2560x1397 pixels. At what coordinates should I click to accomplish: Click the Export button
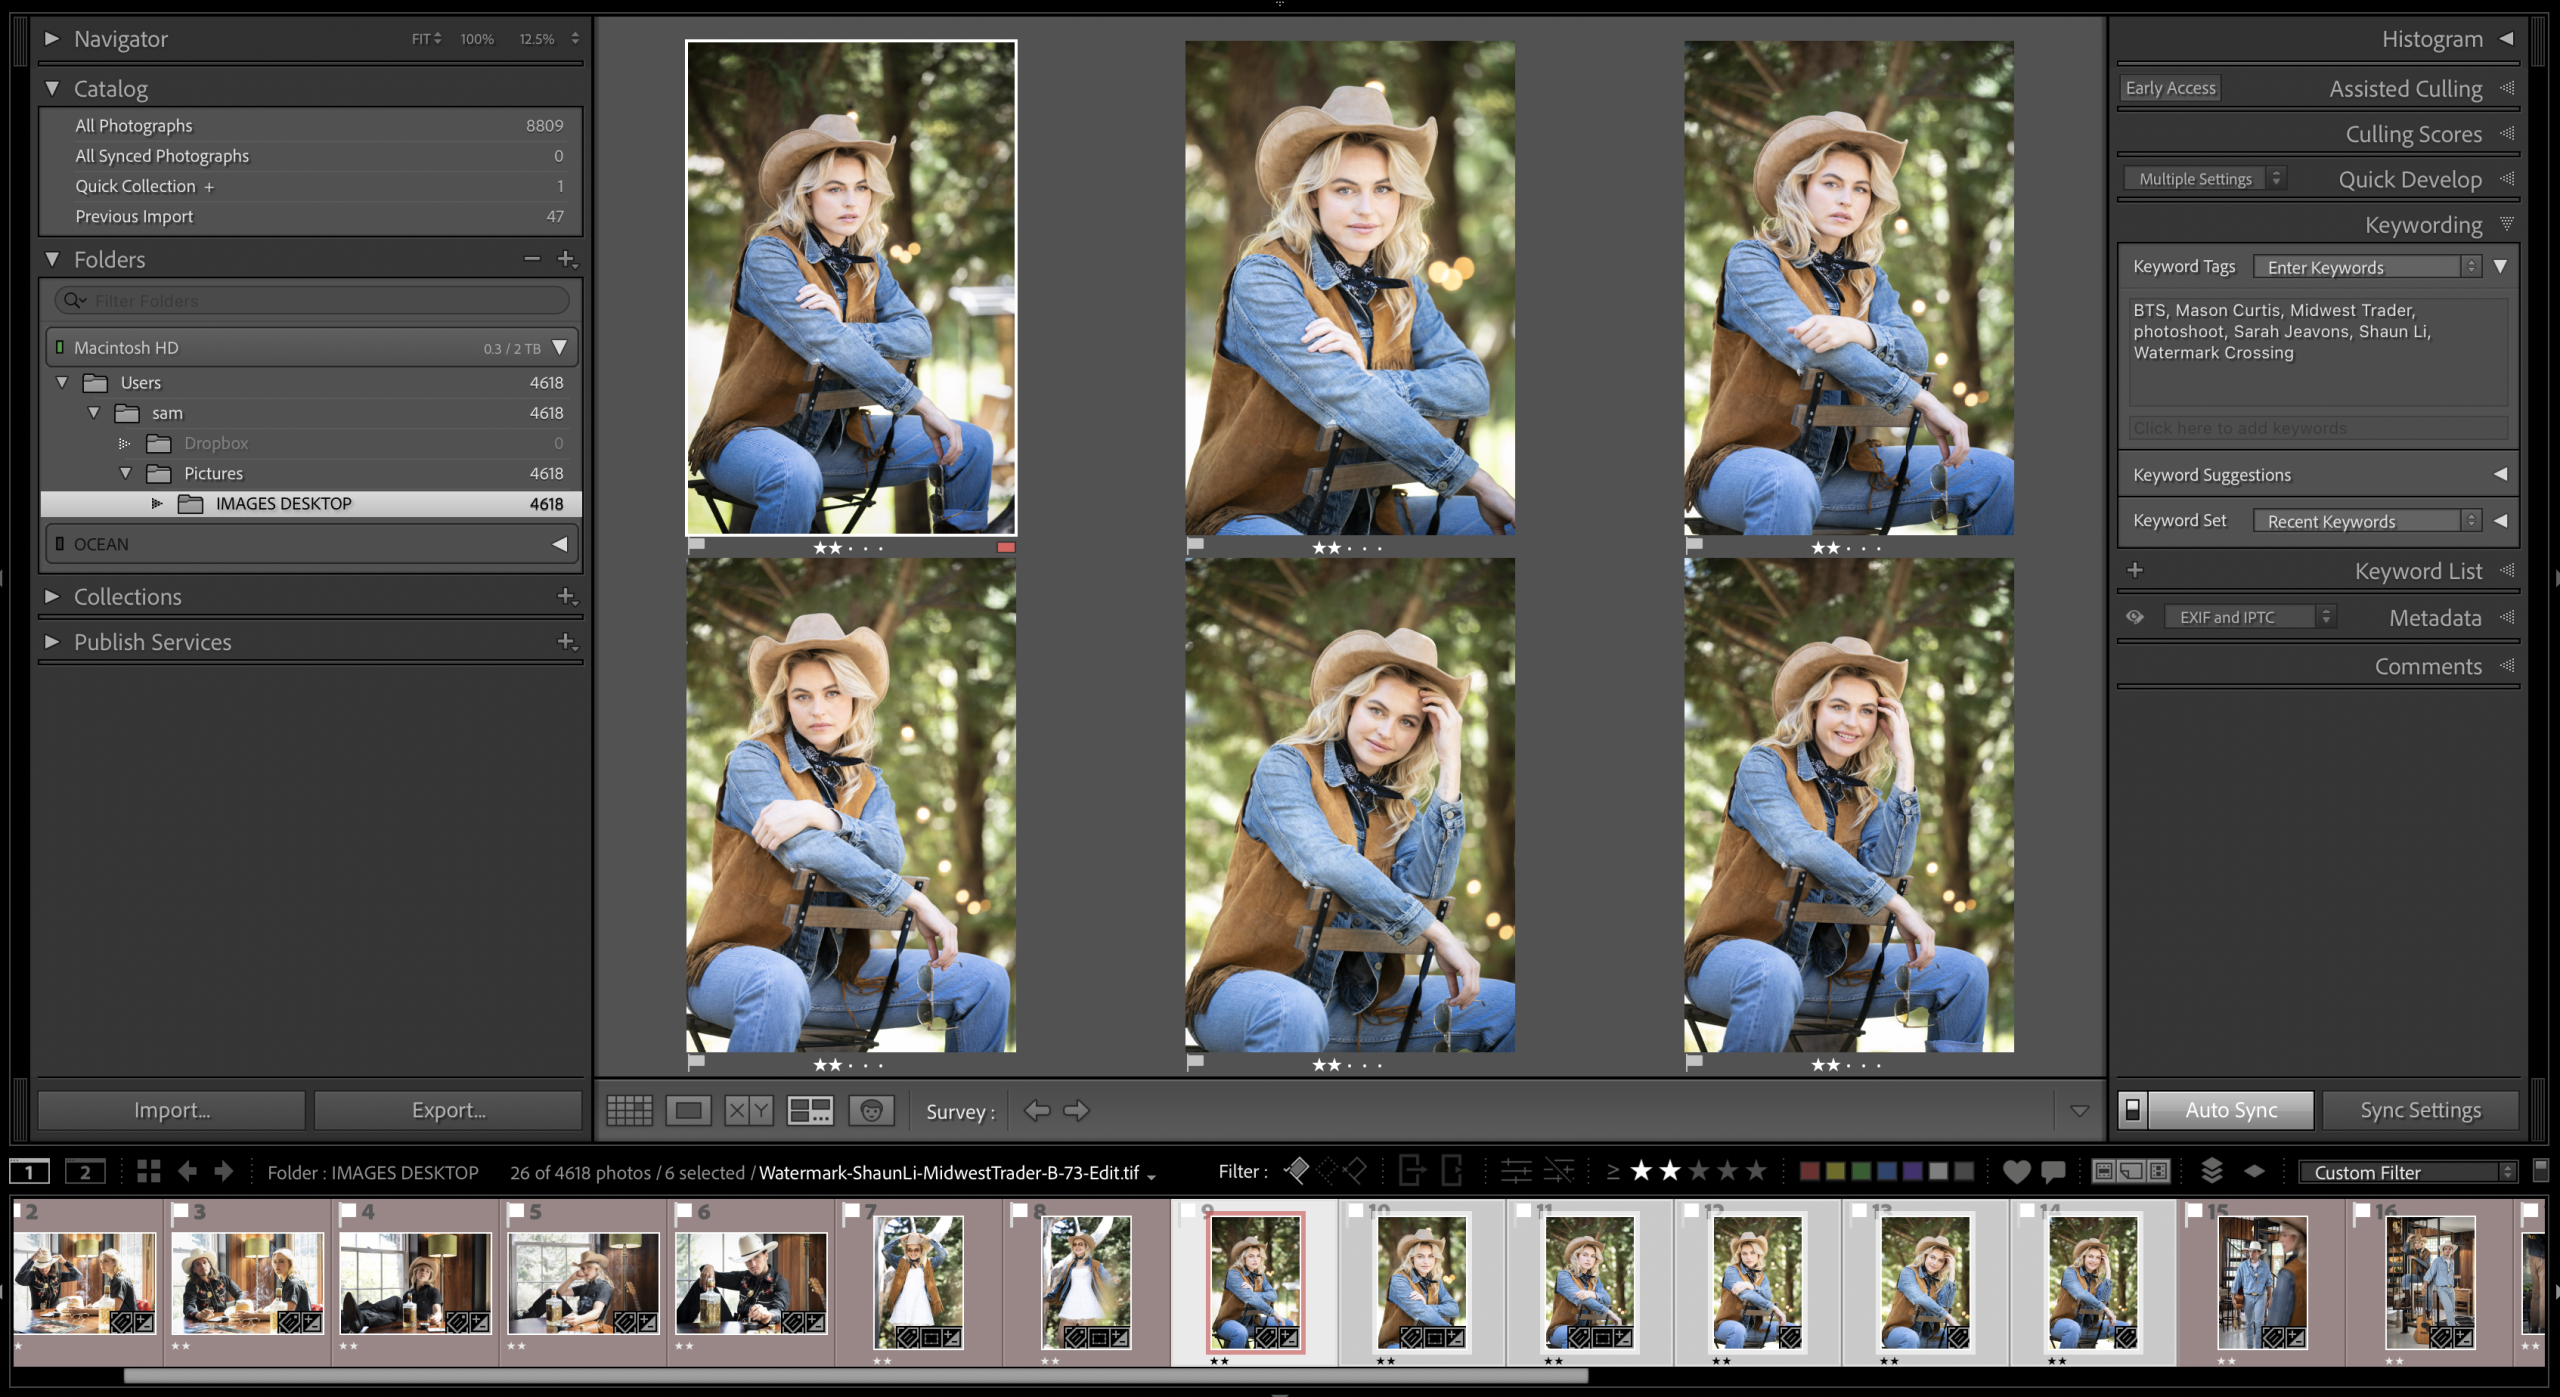[x=448, y=1110]
